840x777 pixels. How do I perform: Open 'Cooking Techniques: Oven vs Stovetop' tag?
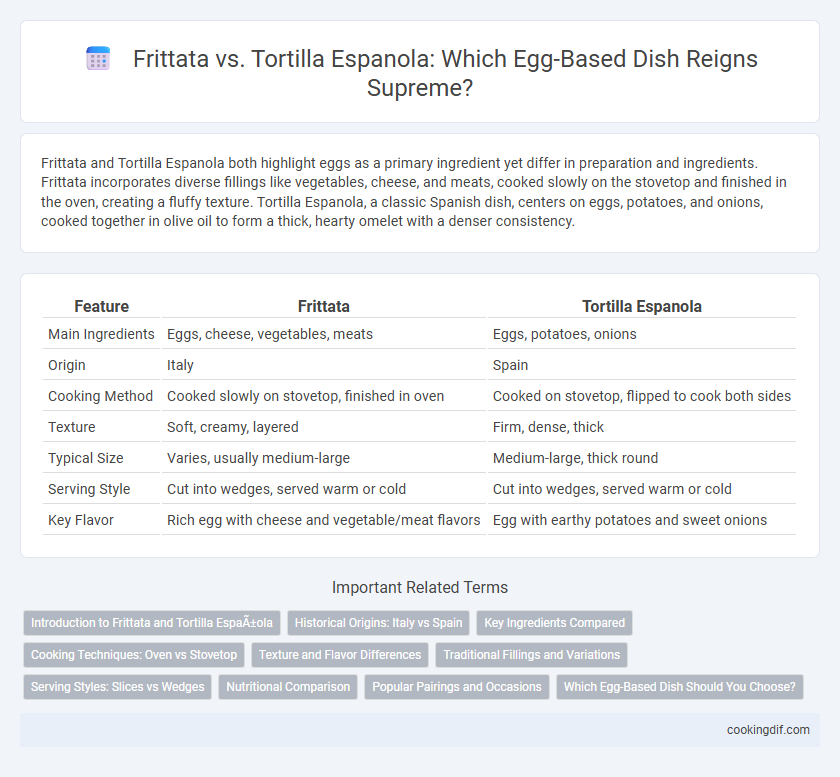click(134, 655)
